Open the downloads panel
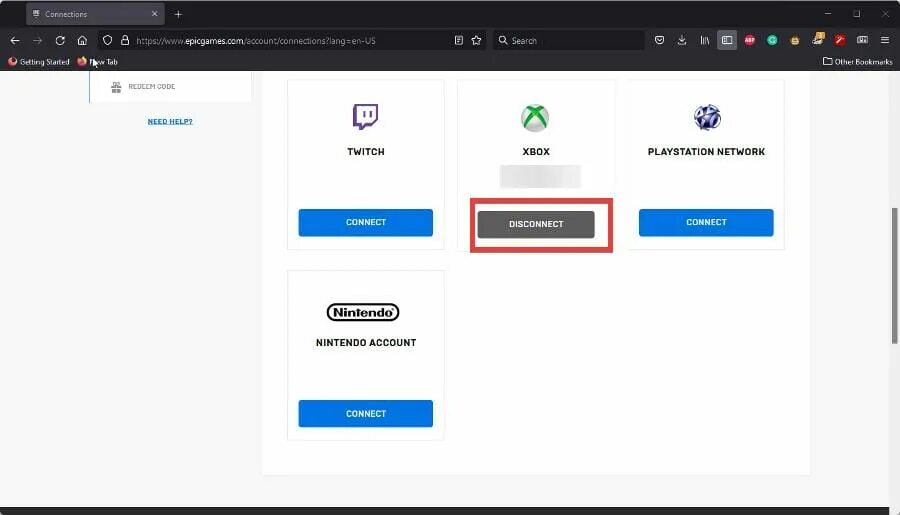This screenshot has width=900, height=515. tap(682, 40)
